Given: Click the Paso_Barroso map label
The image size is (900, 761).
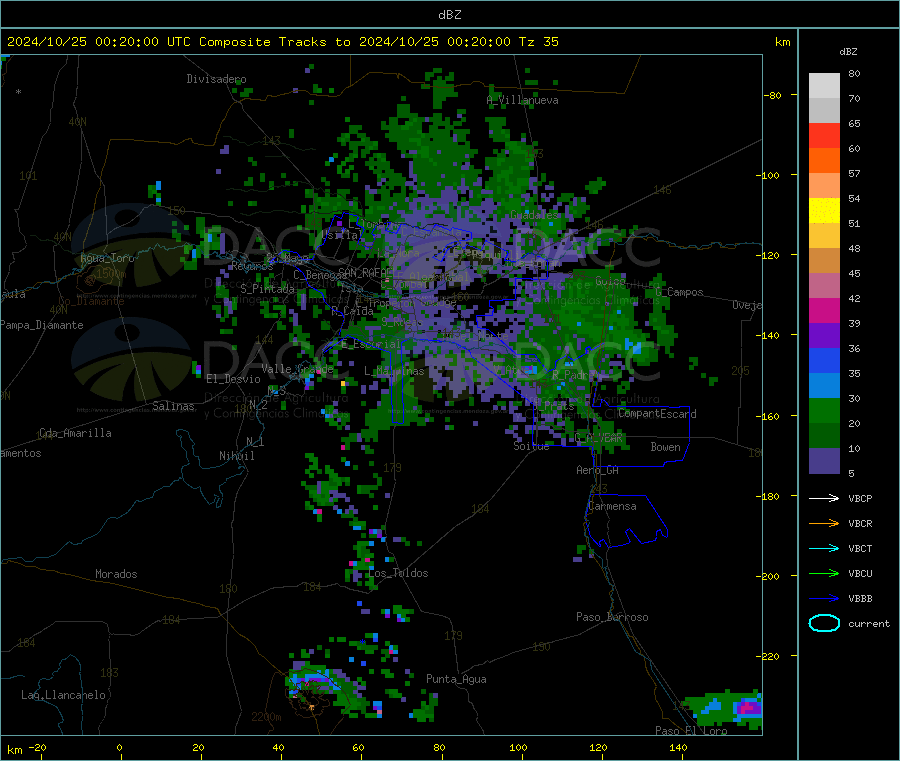Looking at the screenshot, I should click(612, 617).
